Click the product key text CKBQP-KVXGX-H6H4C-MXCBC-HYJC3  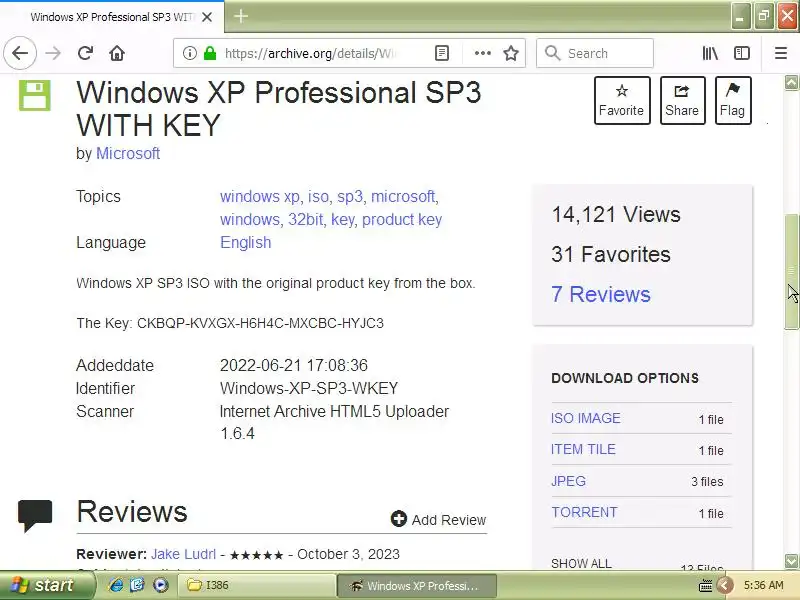(260, 323)
